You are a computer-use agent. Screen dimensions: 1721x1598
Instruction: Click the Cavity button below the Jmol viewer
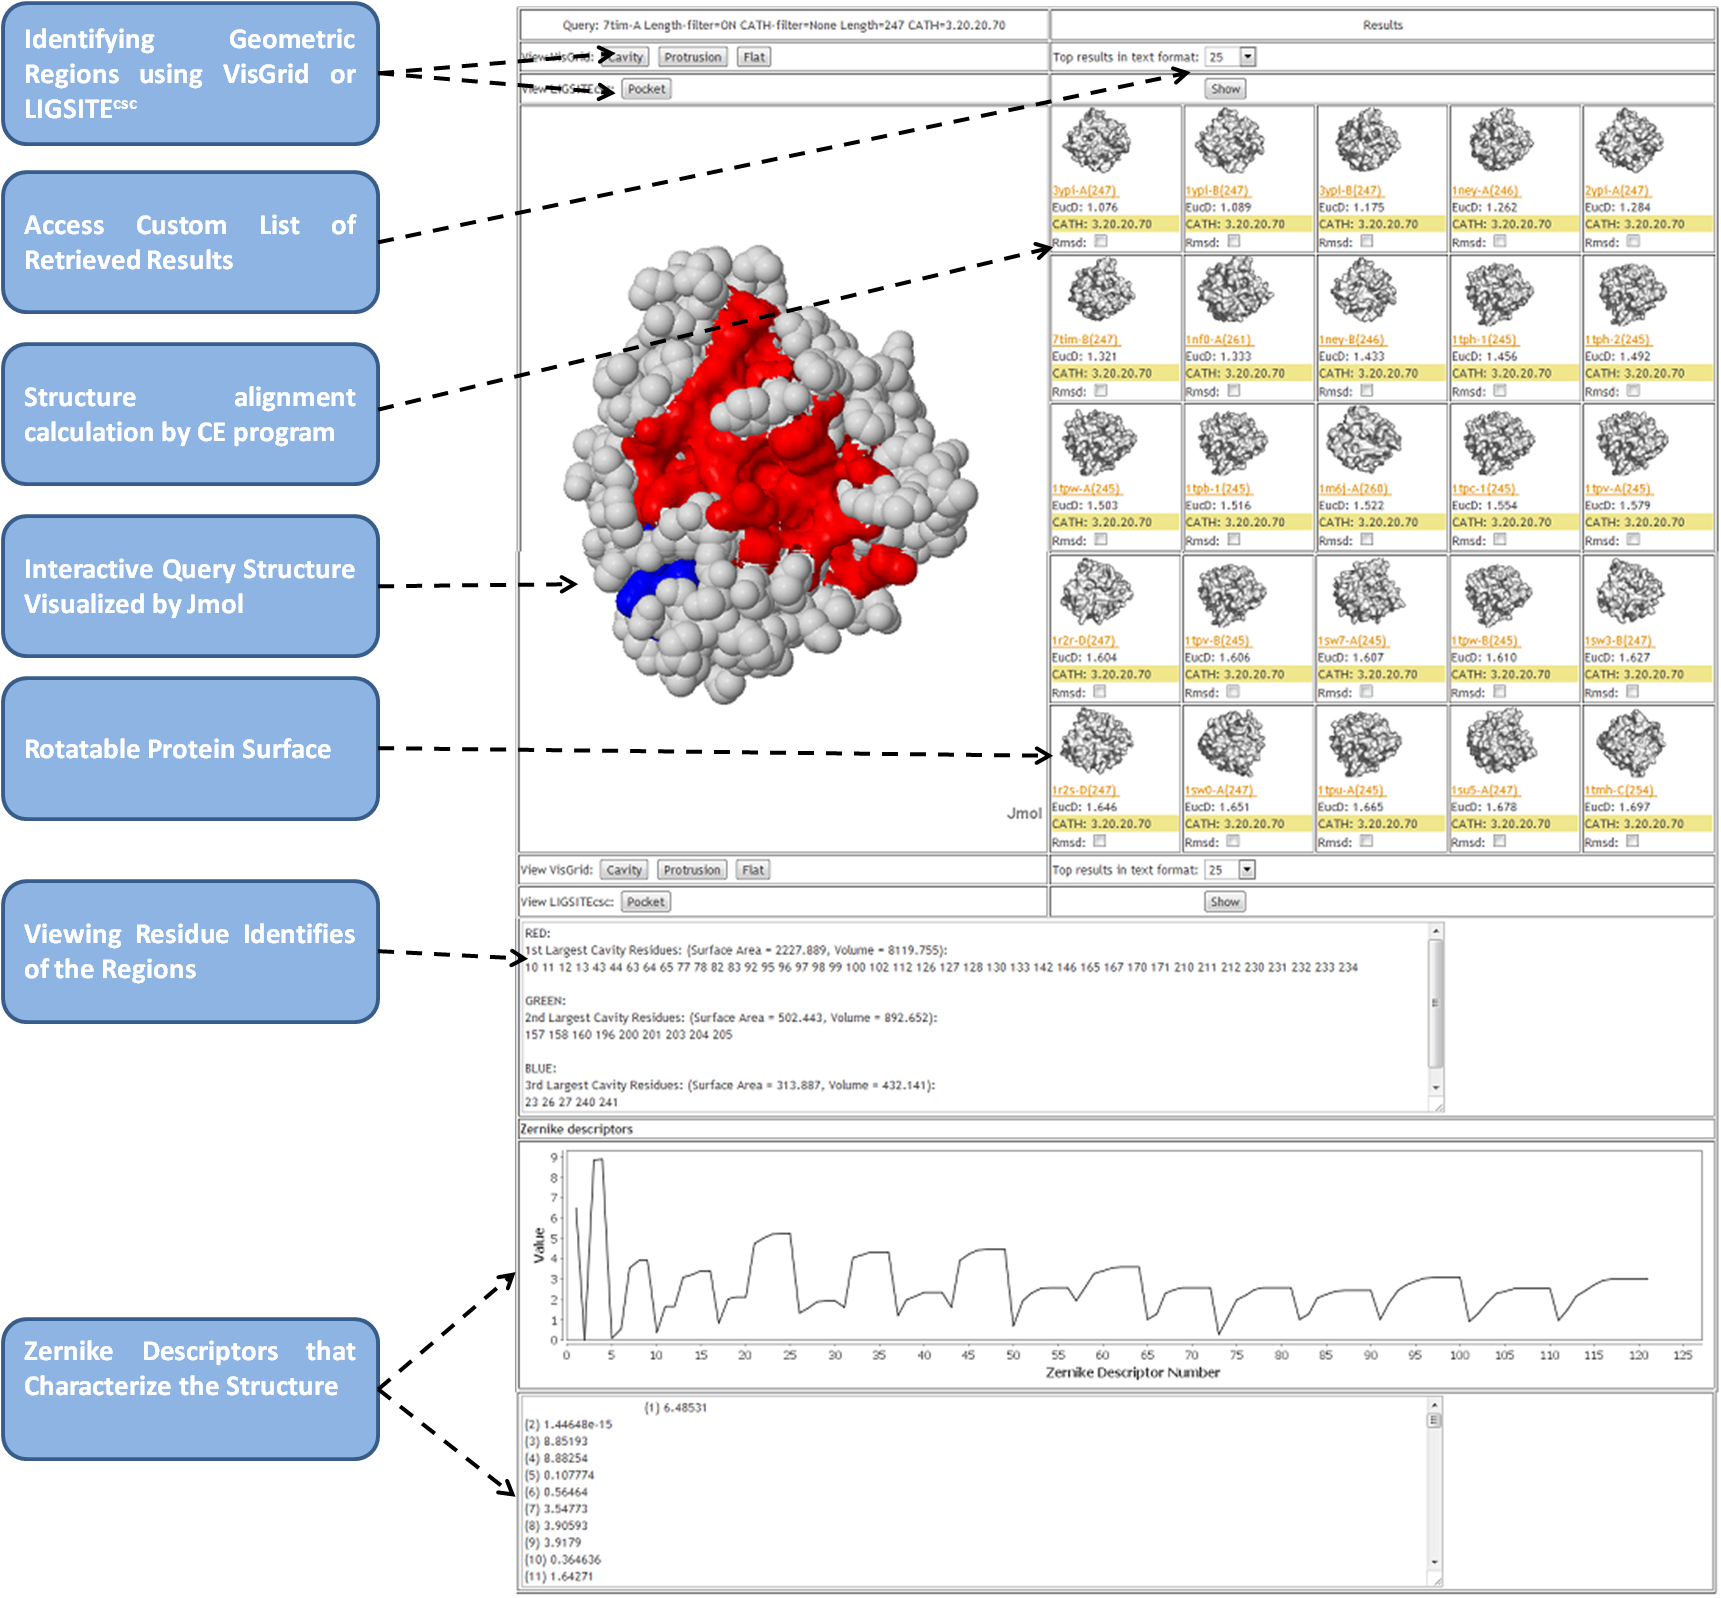pos(624,870)
